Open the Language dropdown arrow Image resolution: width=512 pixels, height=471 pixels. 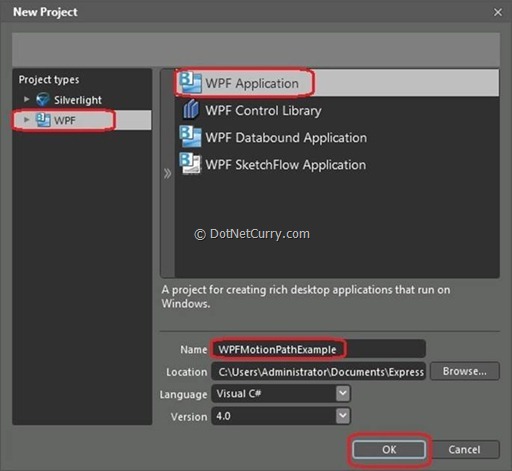click(x=343, y=393)
